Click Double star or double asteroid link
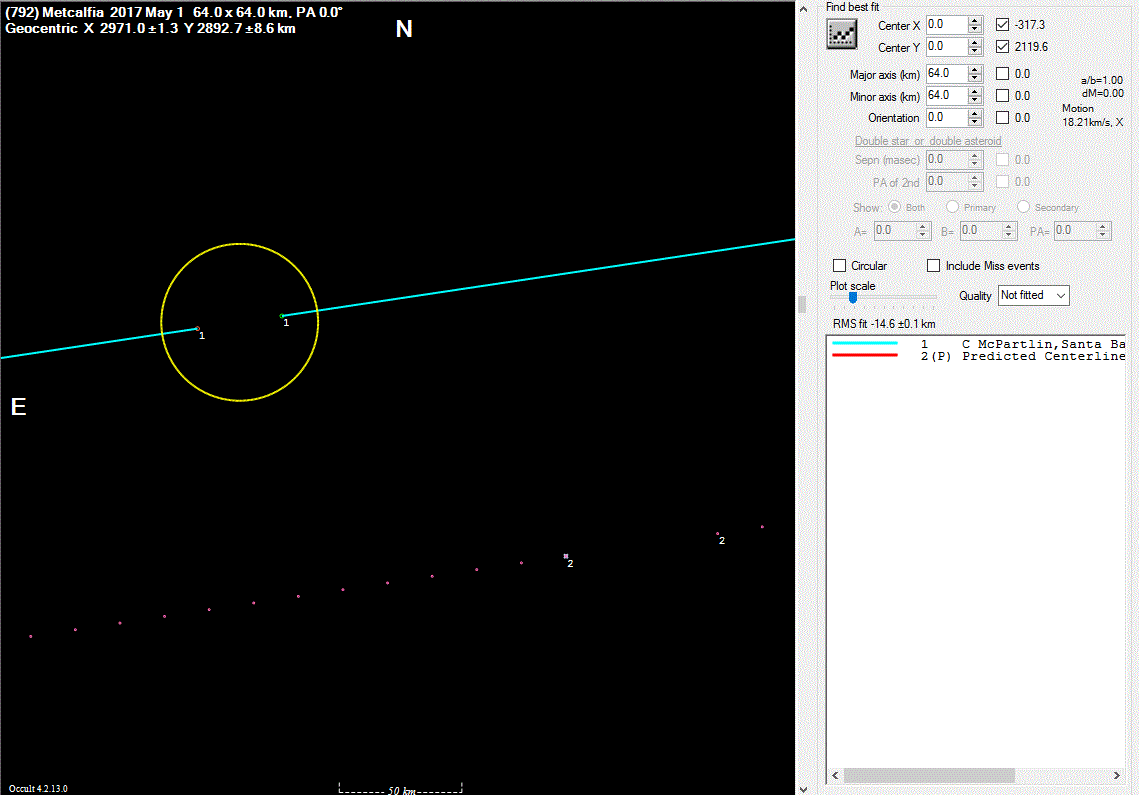The width and height of the screenshot is (1139, 795). point(928,141)
